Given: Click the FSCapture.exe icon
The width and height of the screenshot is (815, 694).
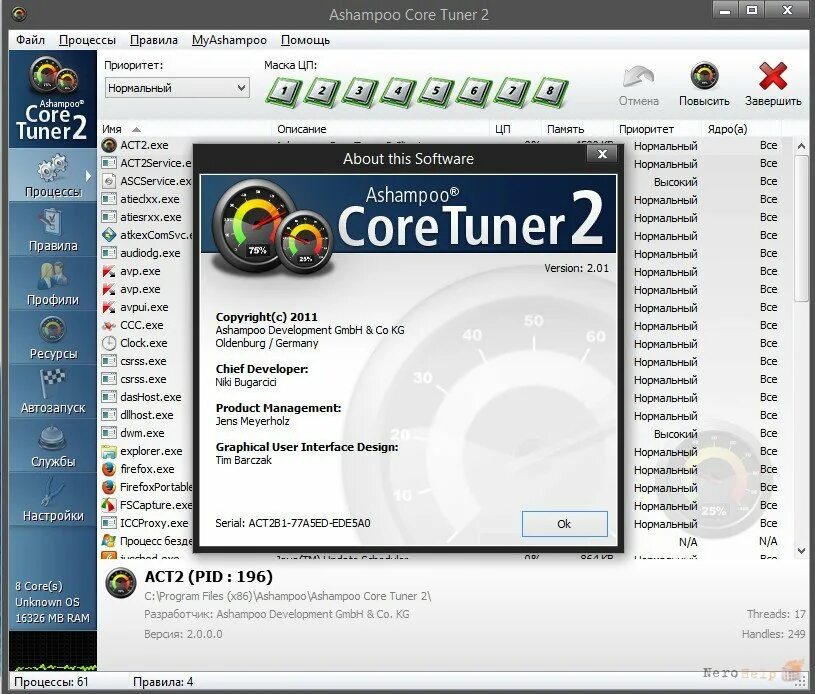Looking at the screenshot, I should (109, 505).
